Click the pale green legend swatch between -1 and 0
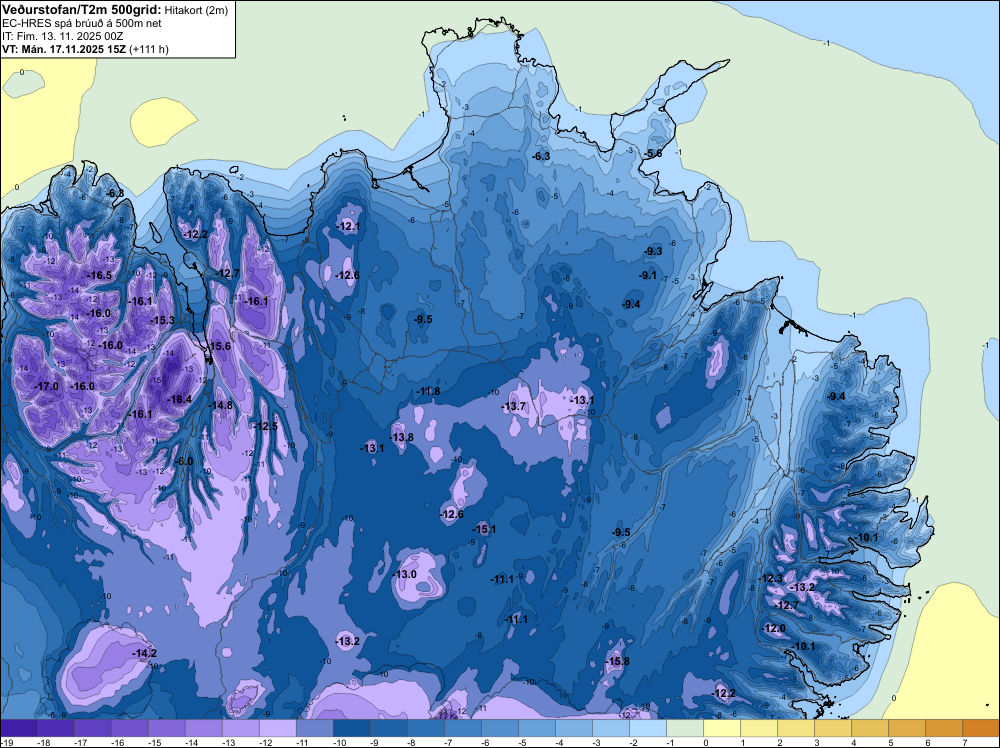1000x748 pixels. [x=685, y=728]
